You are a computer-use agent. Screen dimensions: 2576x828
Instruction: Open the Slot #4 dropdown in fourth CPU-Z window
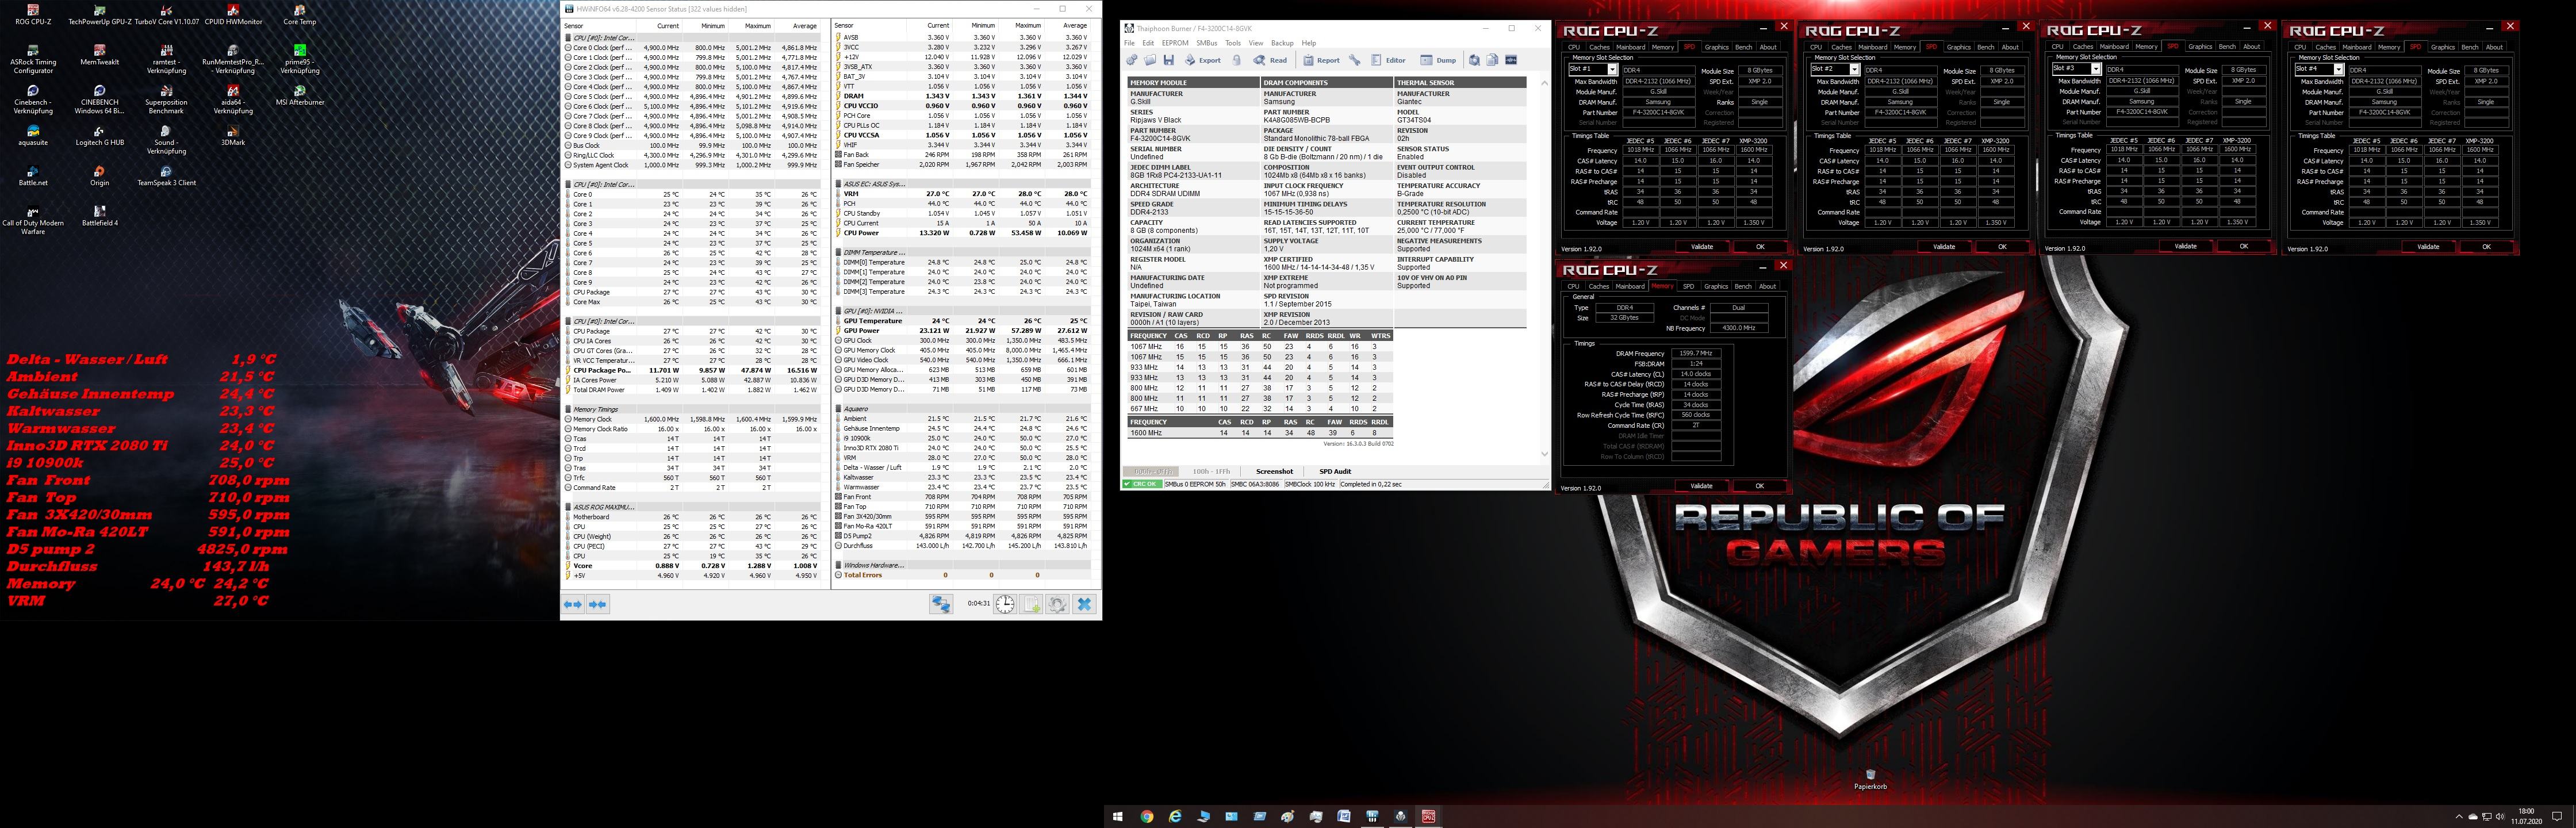click(2319, 69)
